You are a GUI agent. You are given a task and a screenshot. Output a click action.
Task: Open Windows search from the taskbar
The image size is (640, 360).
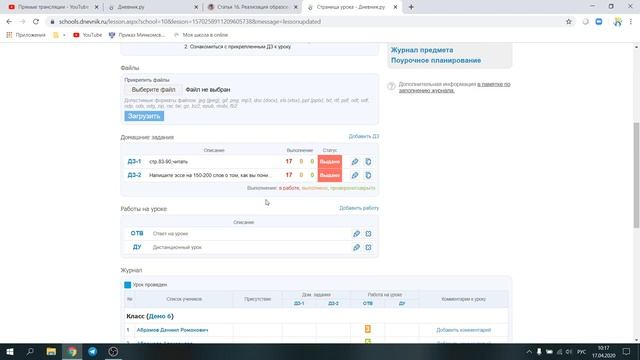point(30,351)
